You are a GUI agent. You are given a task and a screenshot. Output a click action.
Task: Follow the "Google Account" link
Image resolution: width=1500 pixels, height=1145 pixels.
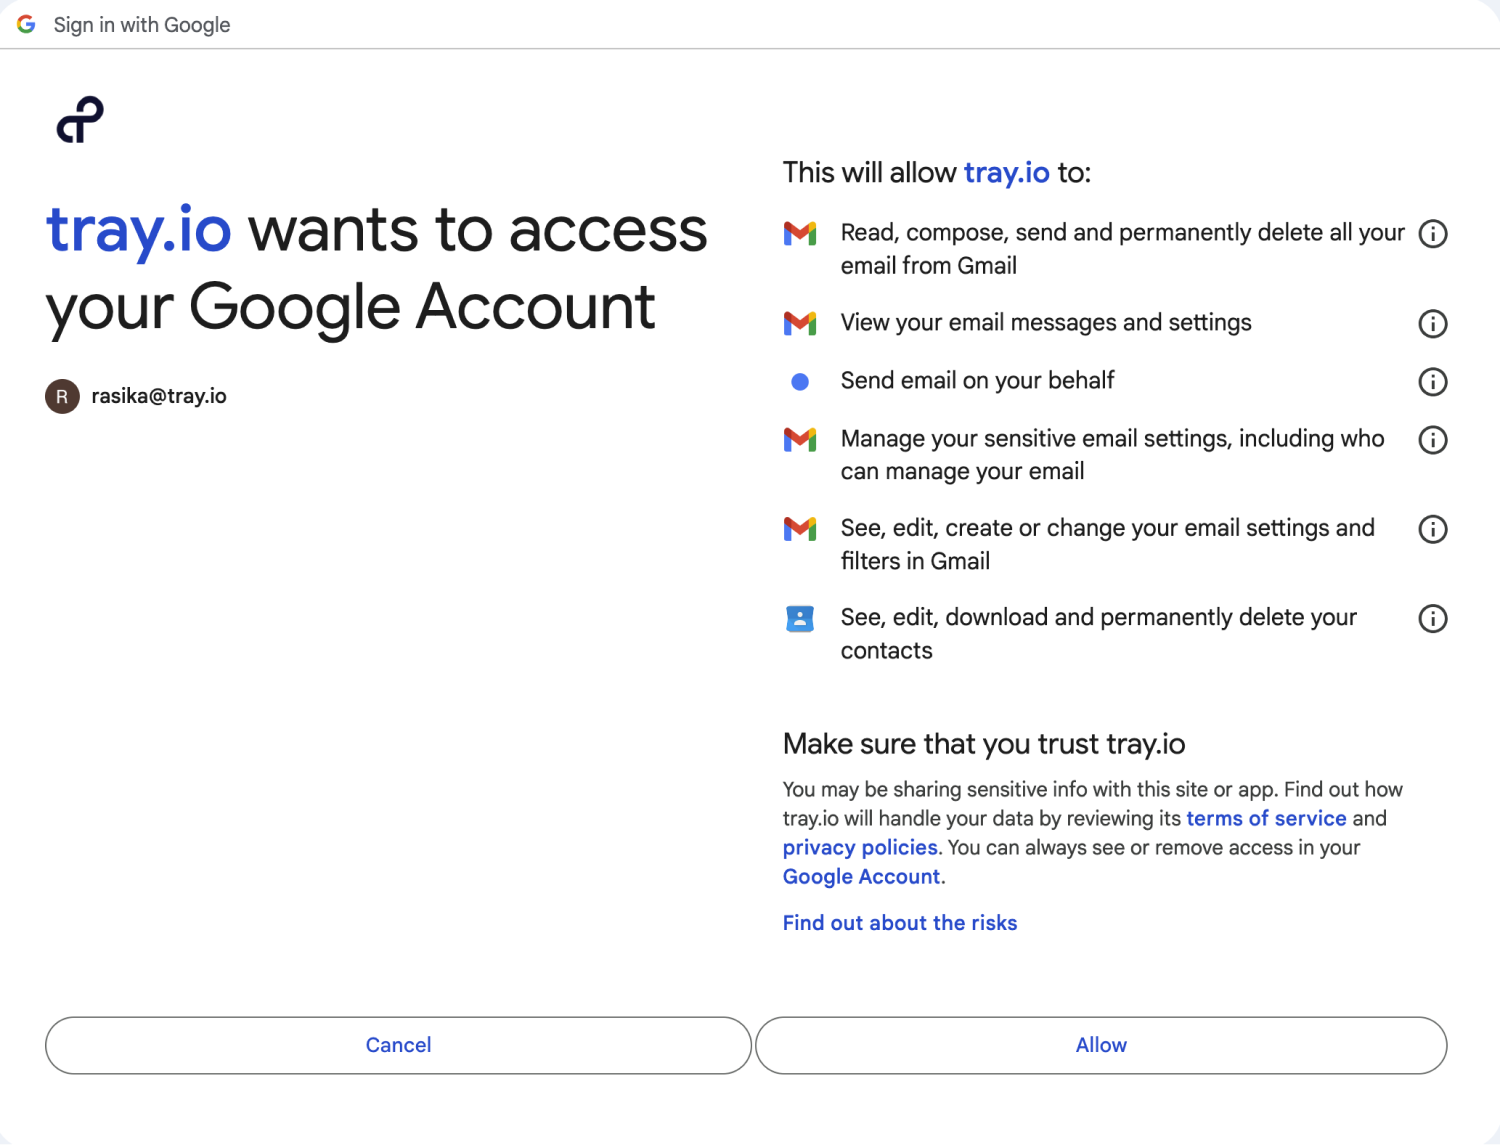861,877
